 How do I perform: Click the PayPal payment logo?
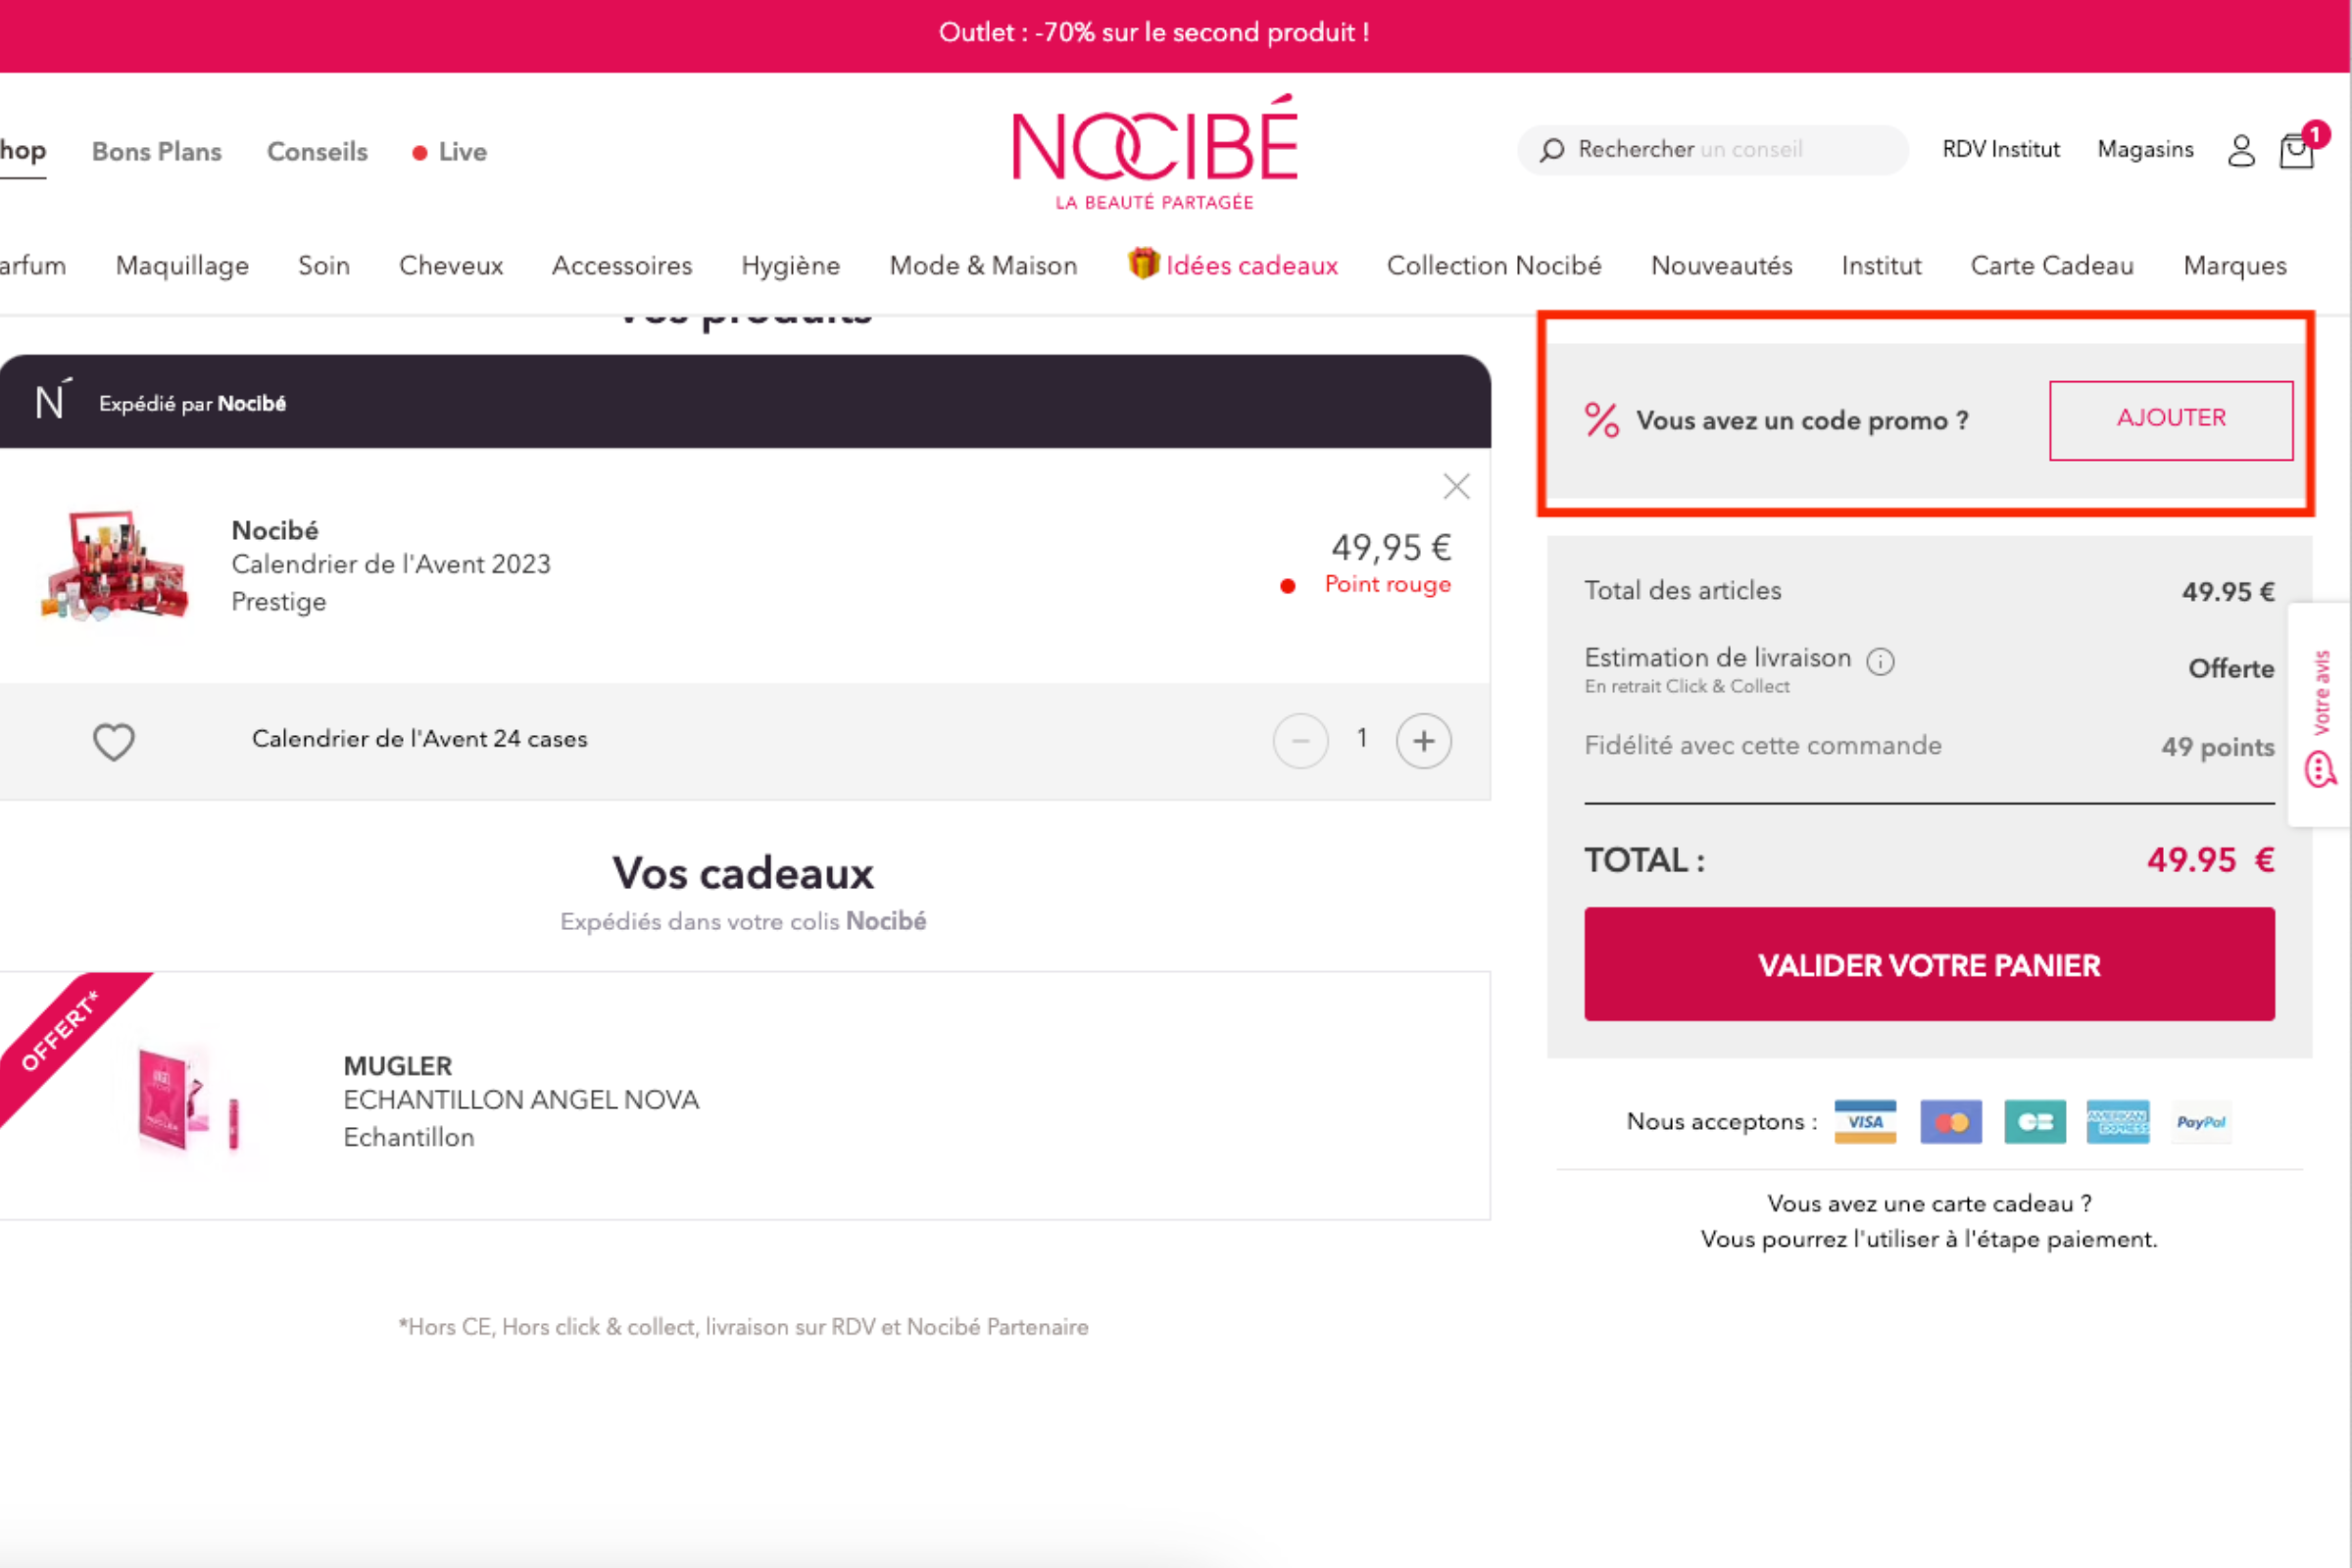[2201, 1121]
